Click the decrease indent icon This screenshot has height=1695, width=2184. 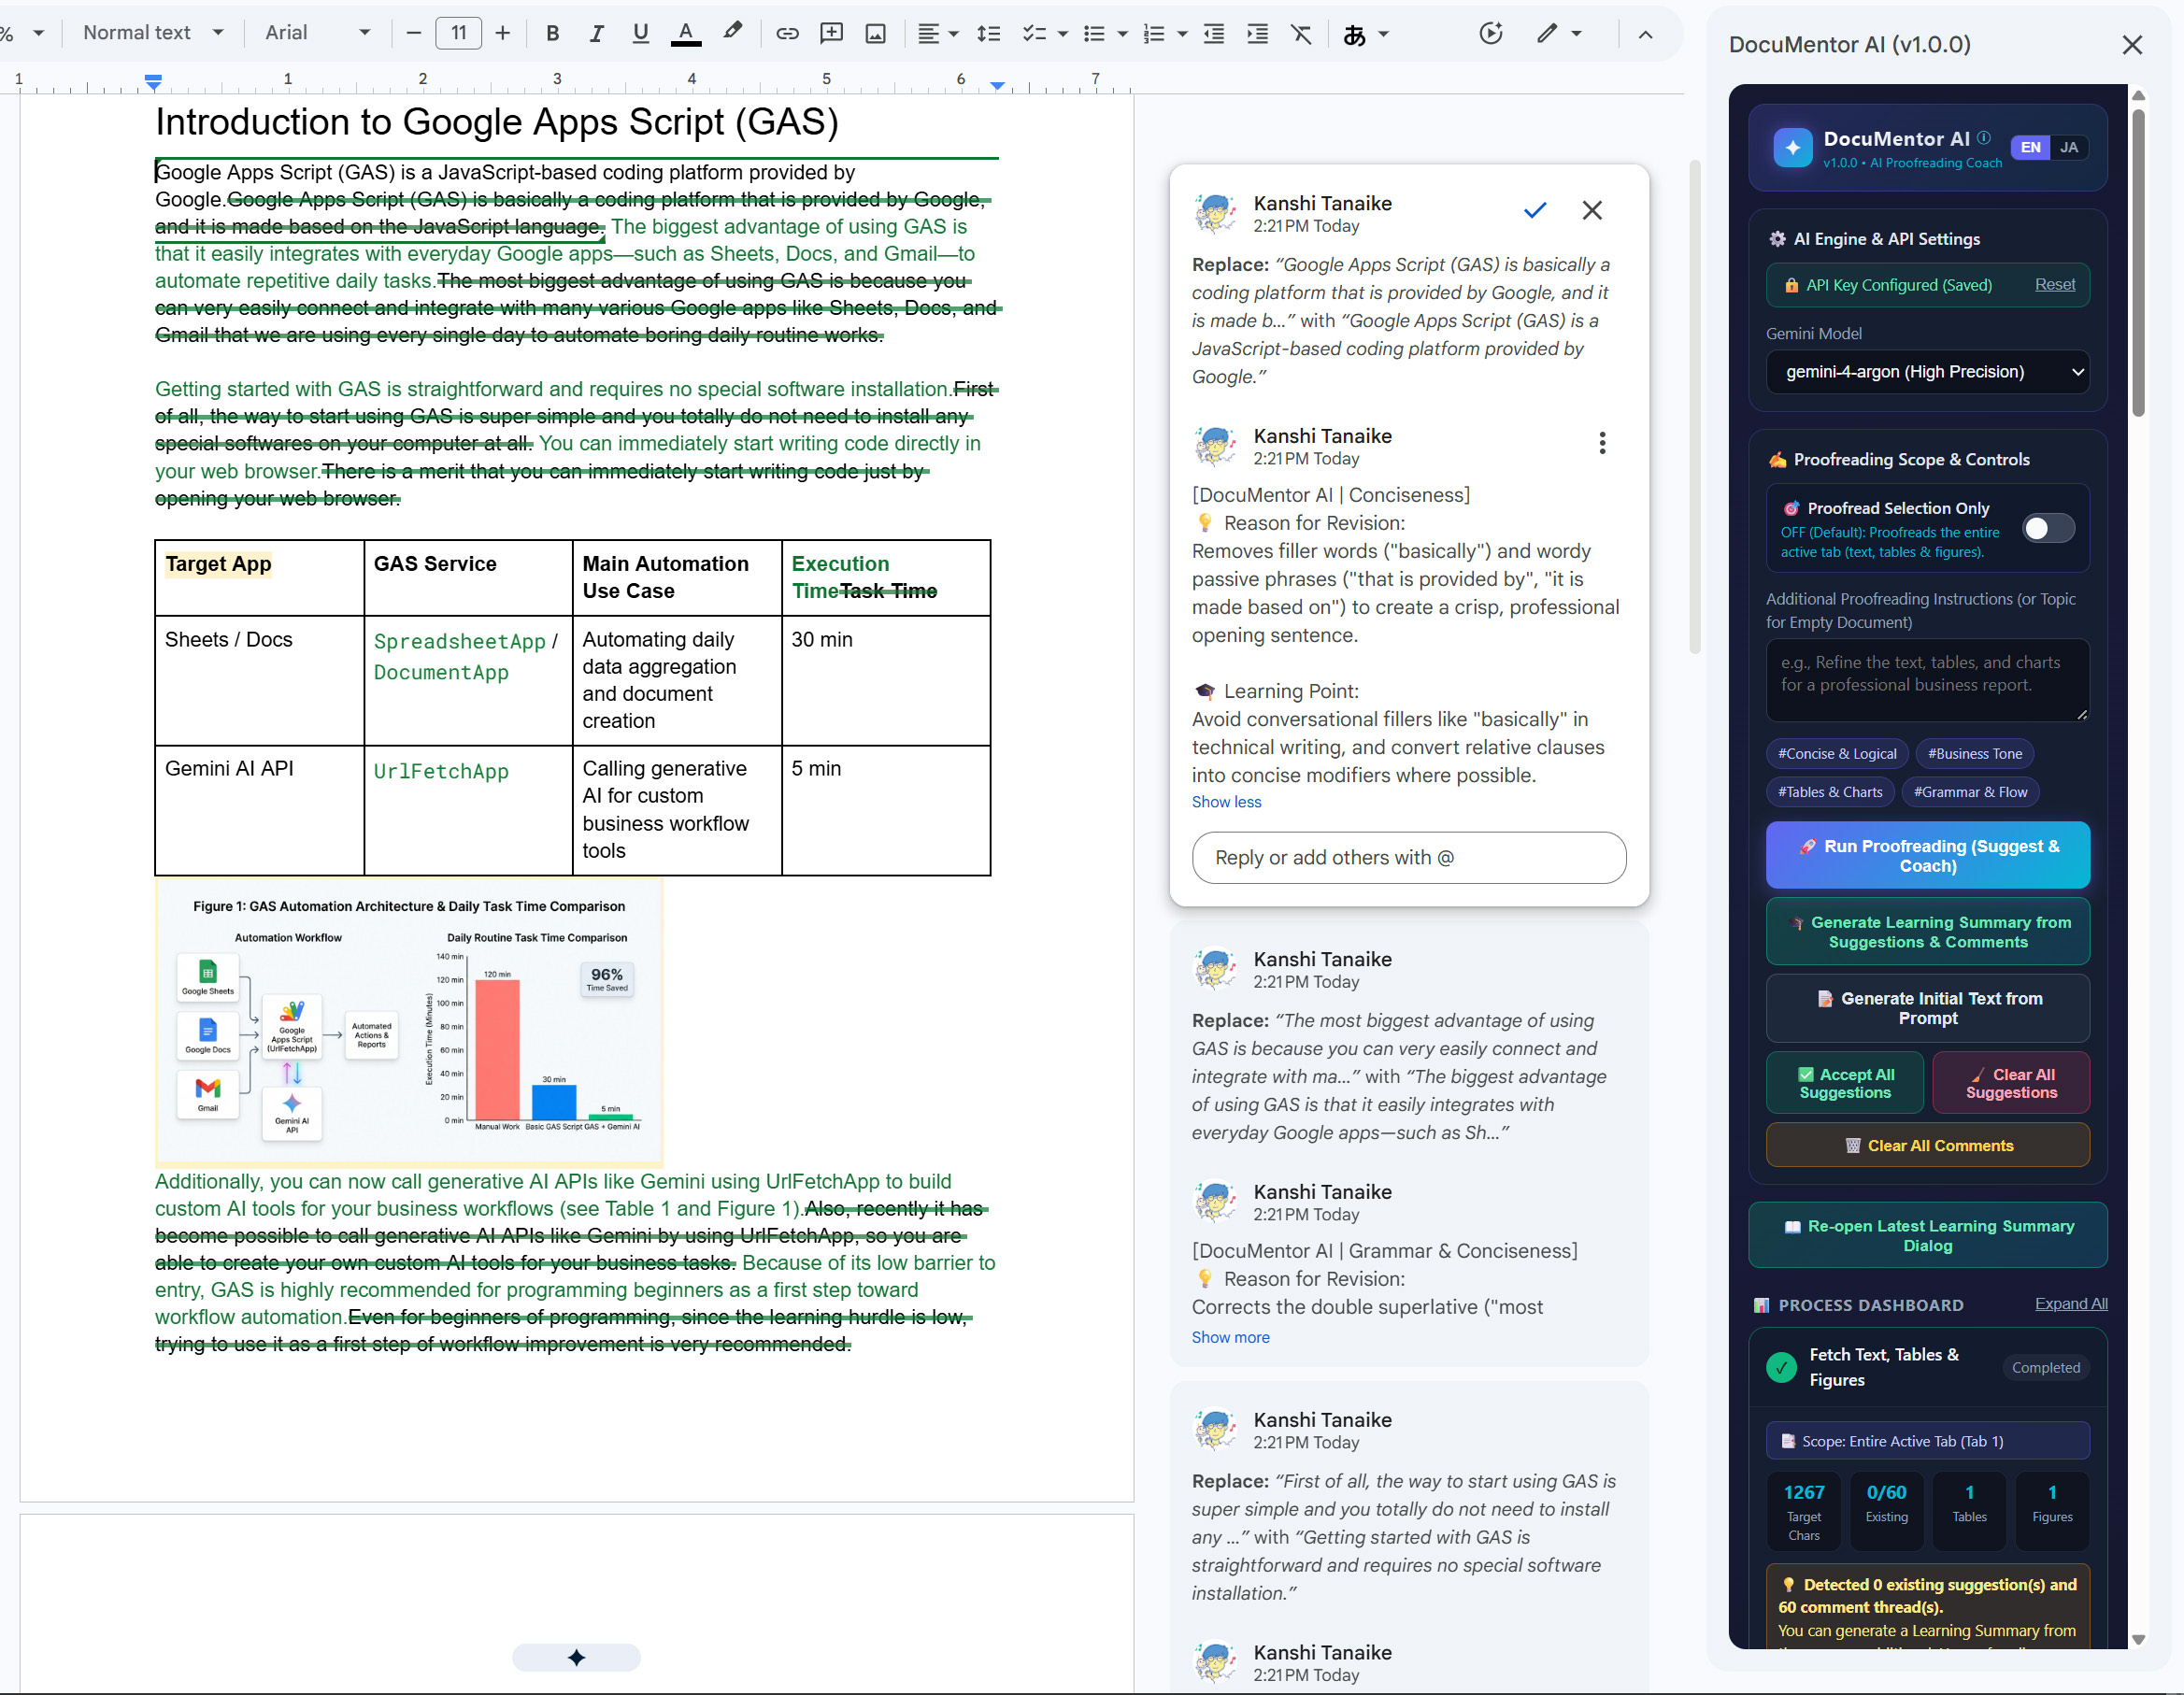click(1213, 33)
